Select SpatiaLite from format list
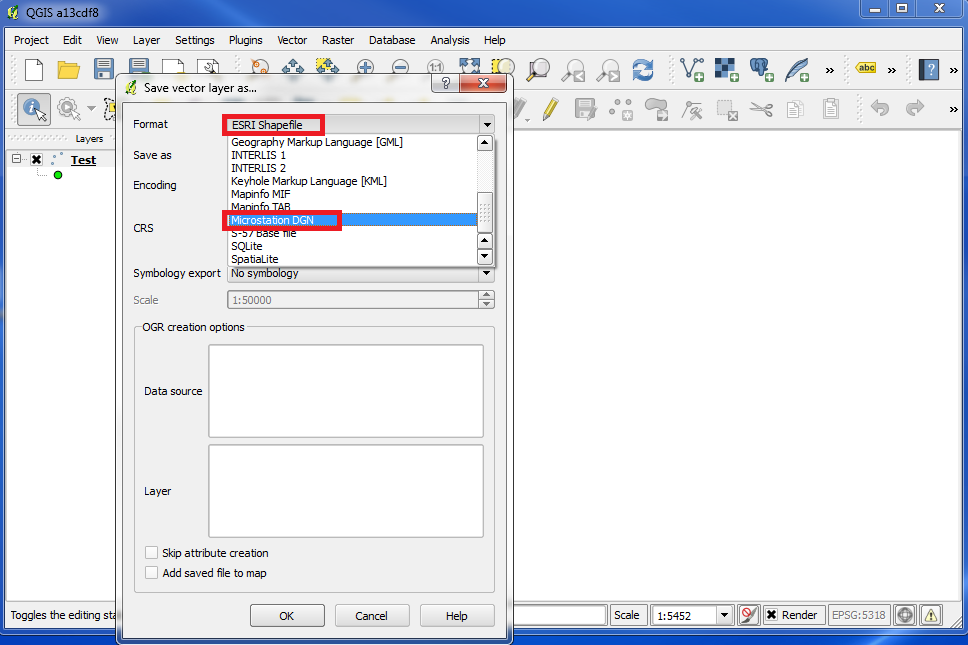 pyautogui.click(x=352, y=259)
